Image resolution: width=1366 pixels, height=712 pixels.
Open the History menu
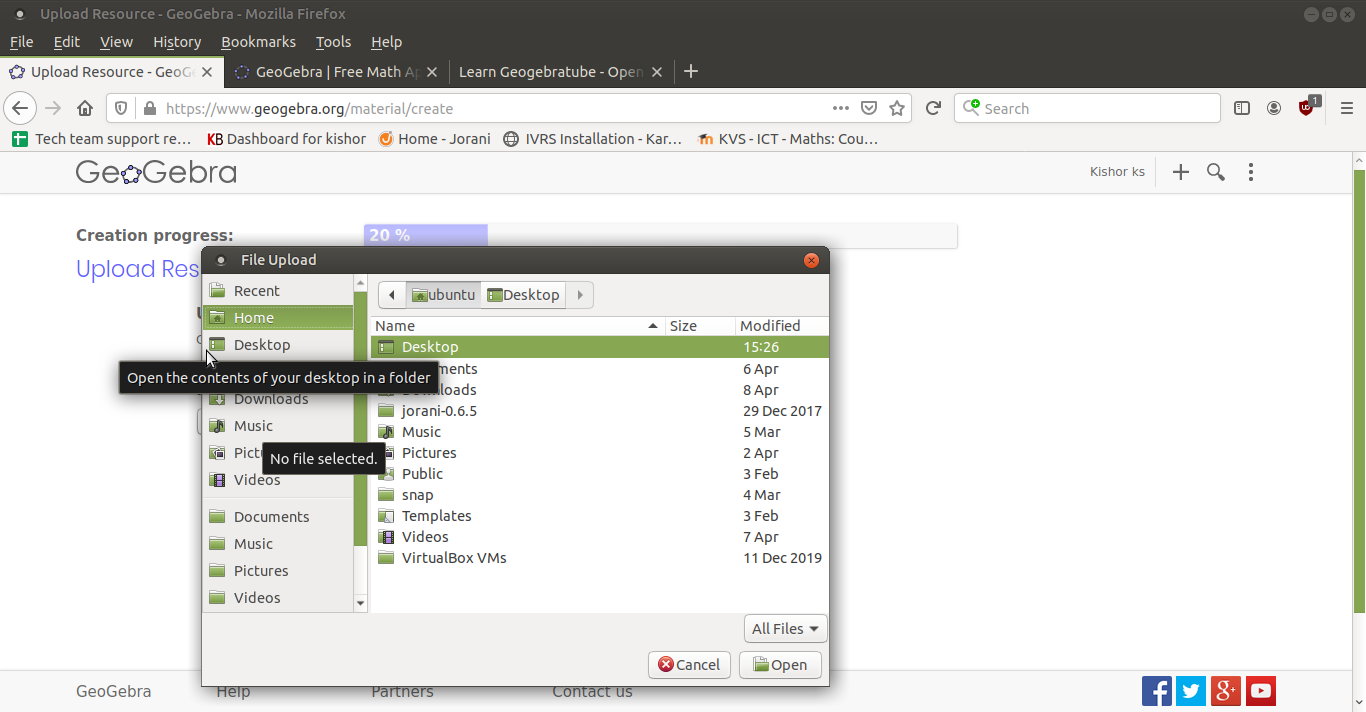[x=177, y=41]
